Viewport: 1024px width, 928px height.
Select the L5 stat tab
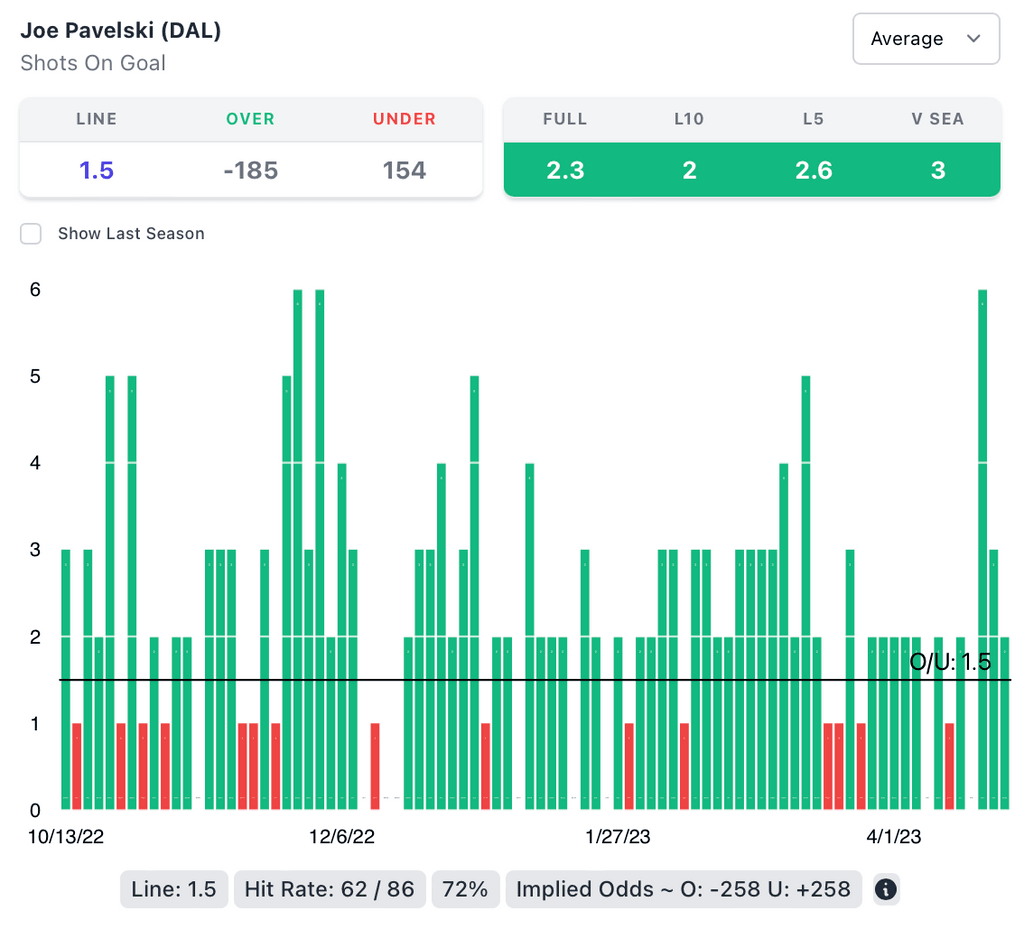[813, 119]
